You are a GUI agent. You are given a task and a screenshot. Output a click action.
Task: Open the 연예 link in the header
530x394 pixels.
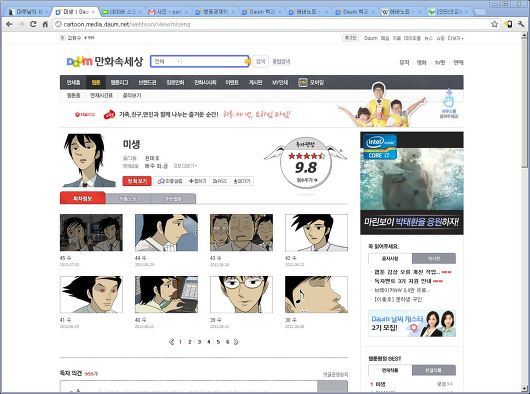click(x=458, y=62)
